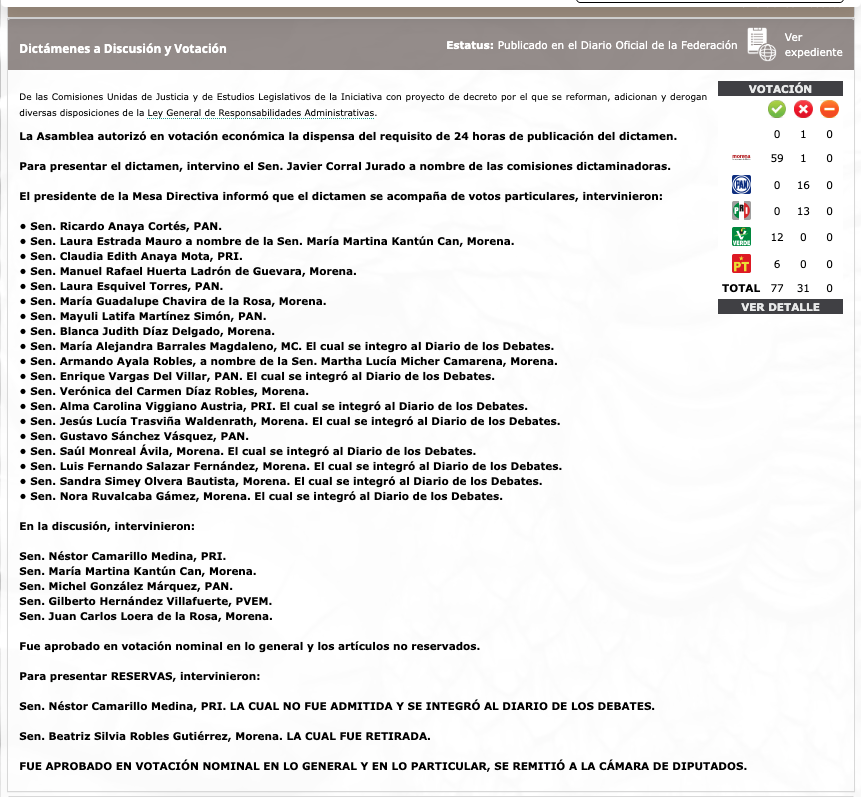Click the Para presentar RESERVAS heading
The width and height of the screenshot is (861, 797).
139,676
